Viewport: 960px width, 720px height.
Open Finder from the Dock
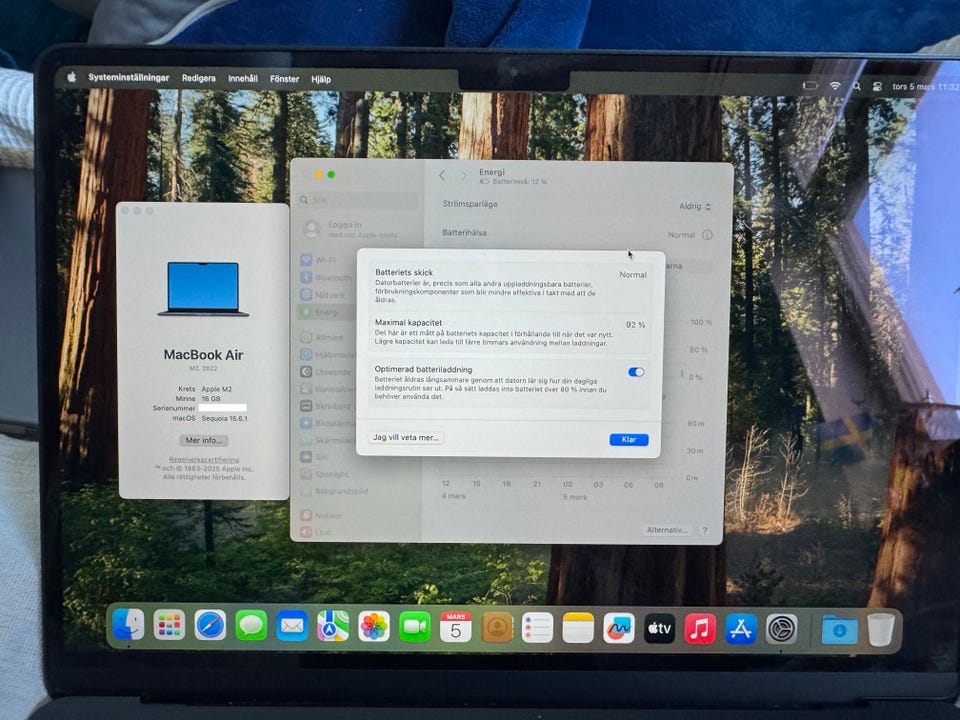coord(129,625)
